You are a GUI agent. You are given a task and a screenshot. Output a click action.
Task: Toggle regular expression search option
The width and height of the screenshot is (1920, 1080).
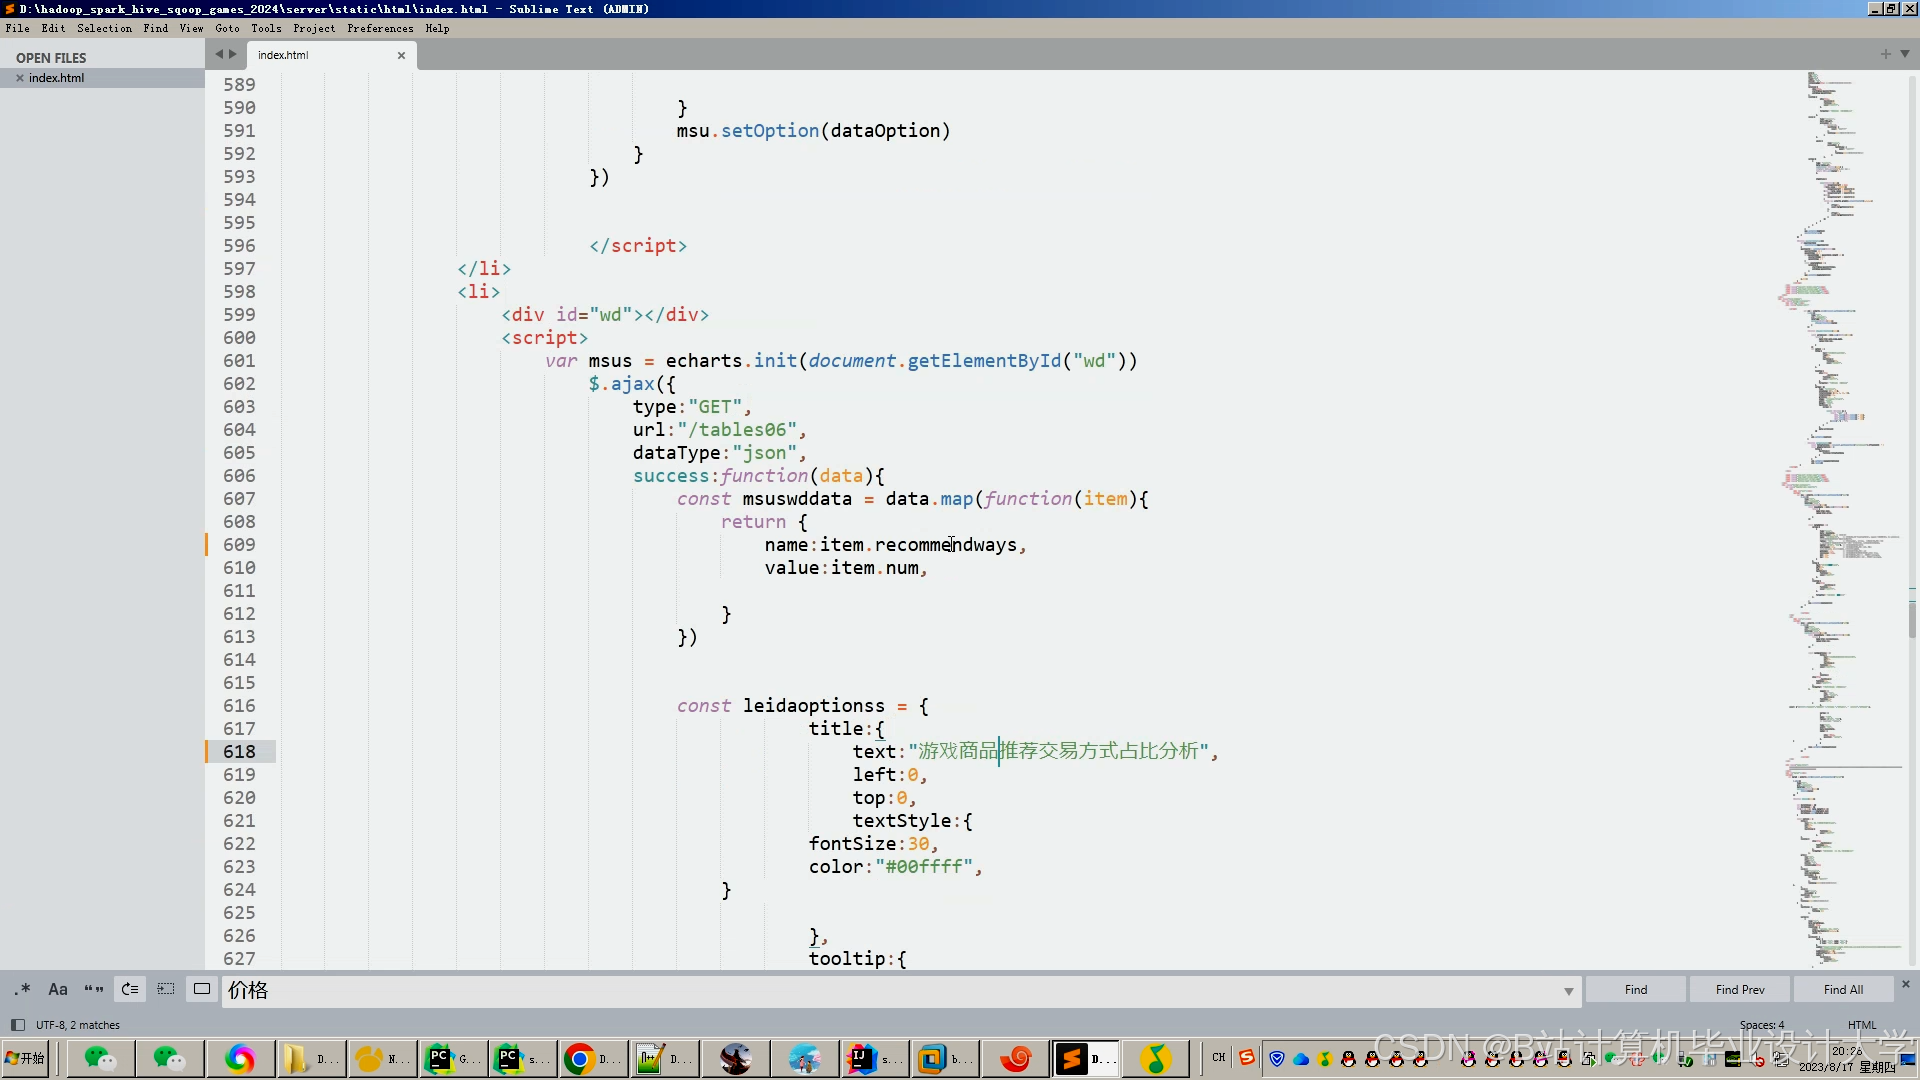coord(22,989)
